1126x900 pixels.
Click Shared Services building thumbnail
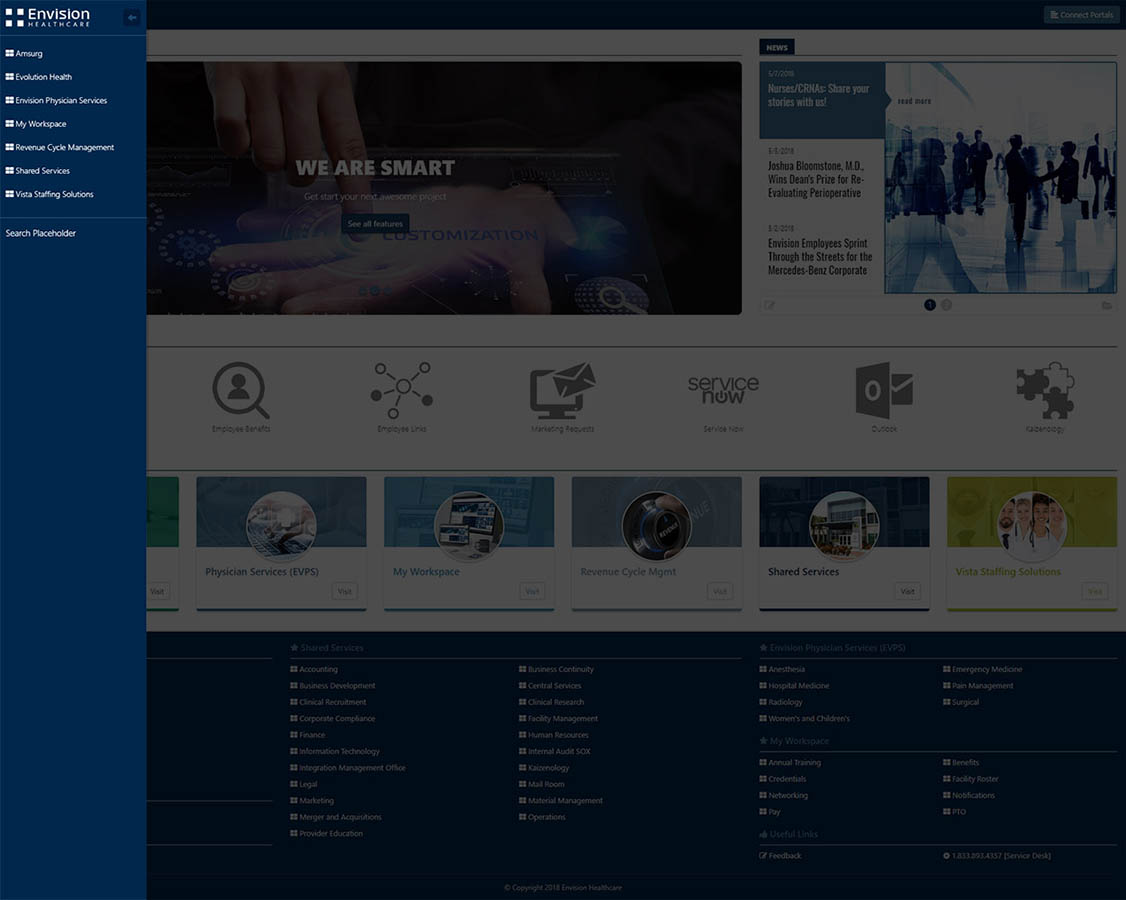[x=844, y=526]
